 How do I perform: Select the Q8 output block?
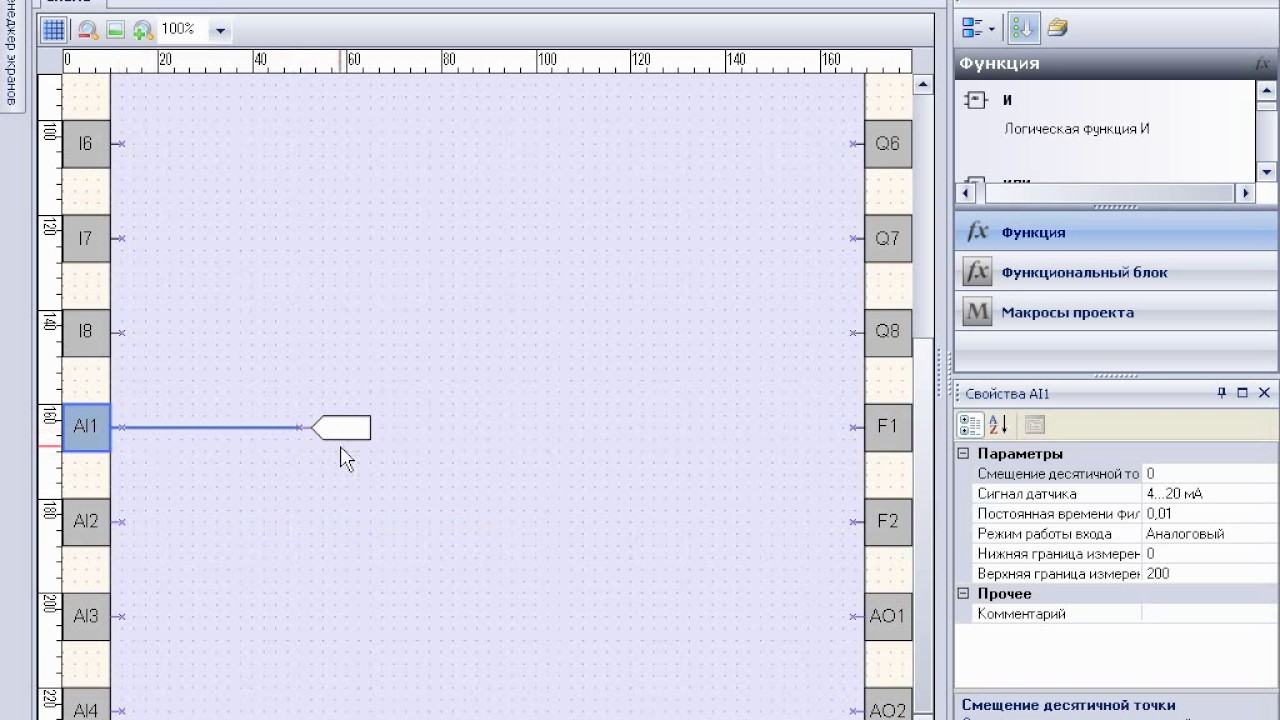(x=888, y=332)
